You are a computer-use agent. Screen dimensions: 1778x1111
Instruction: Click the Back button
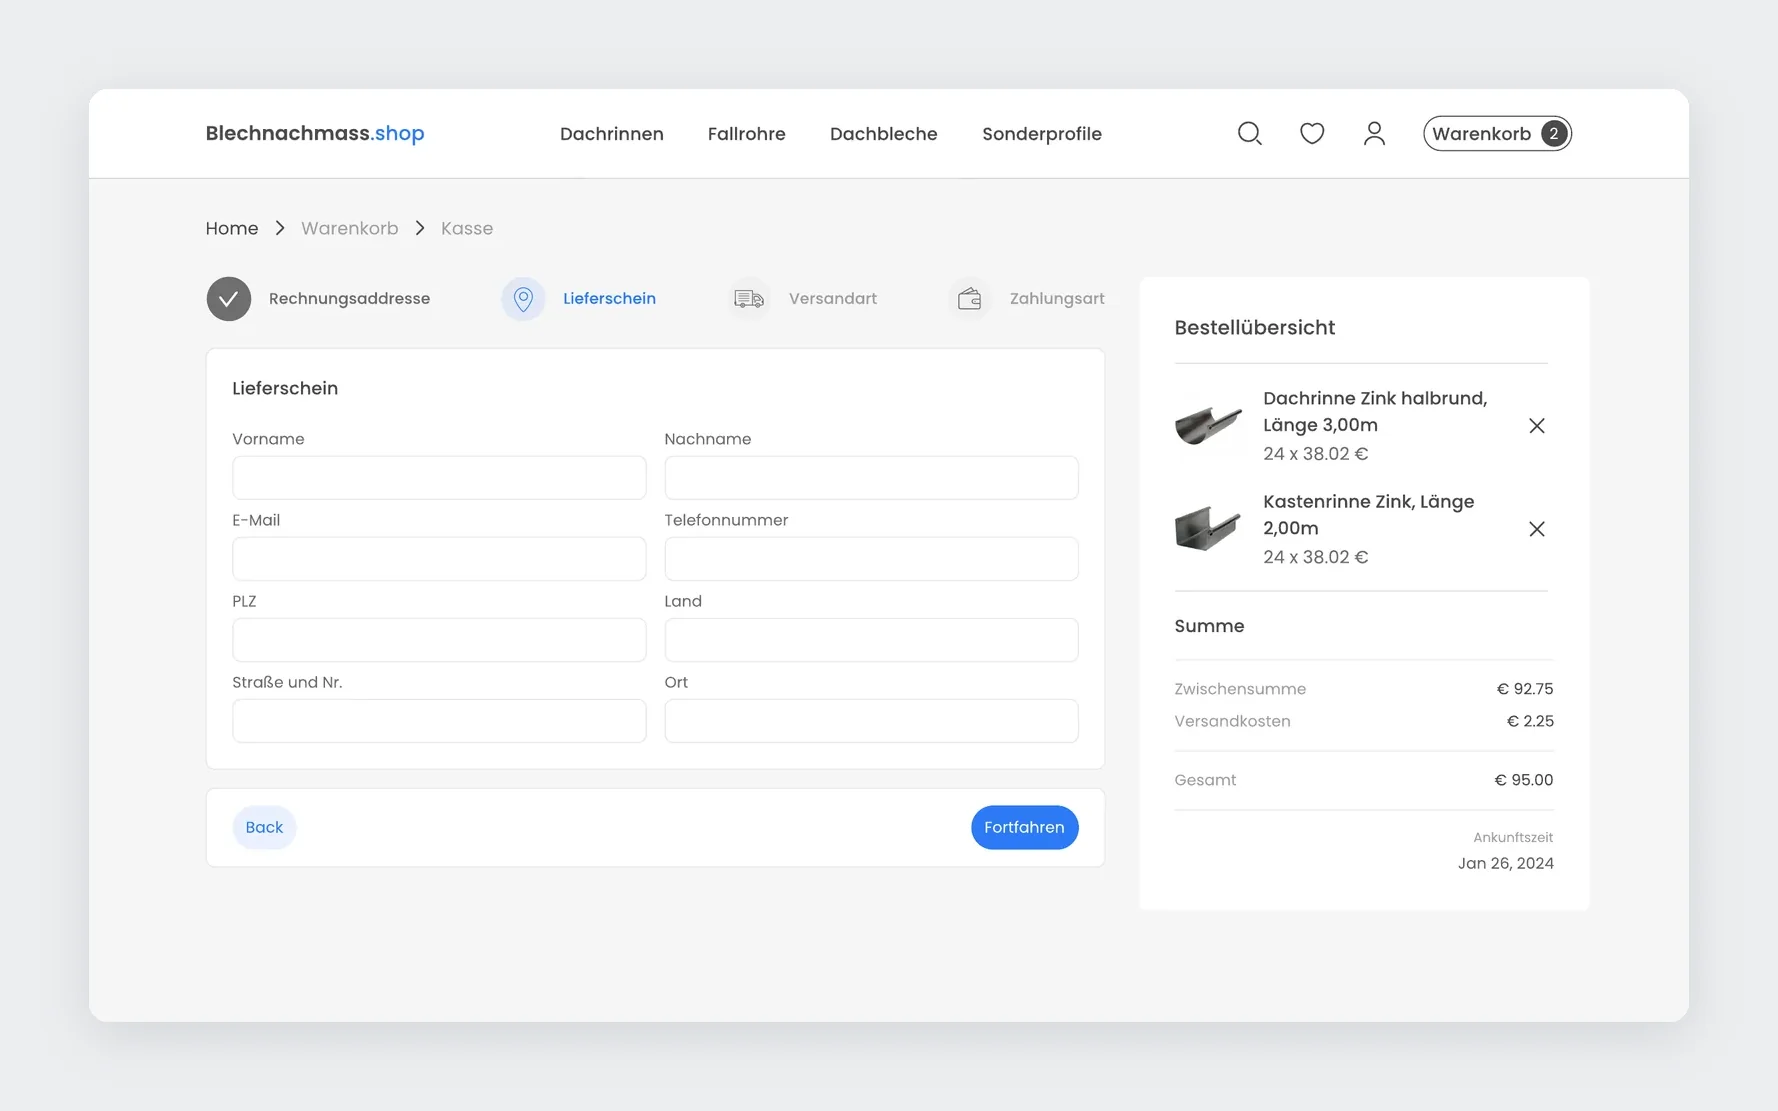tap(264, 827)
